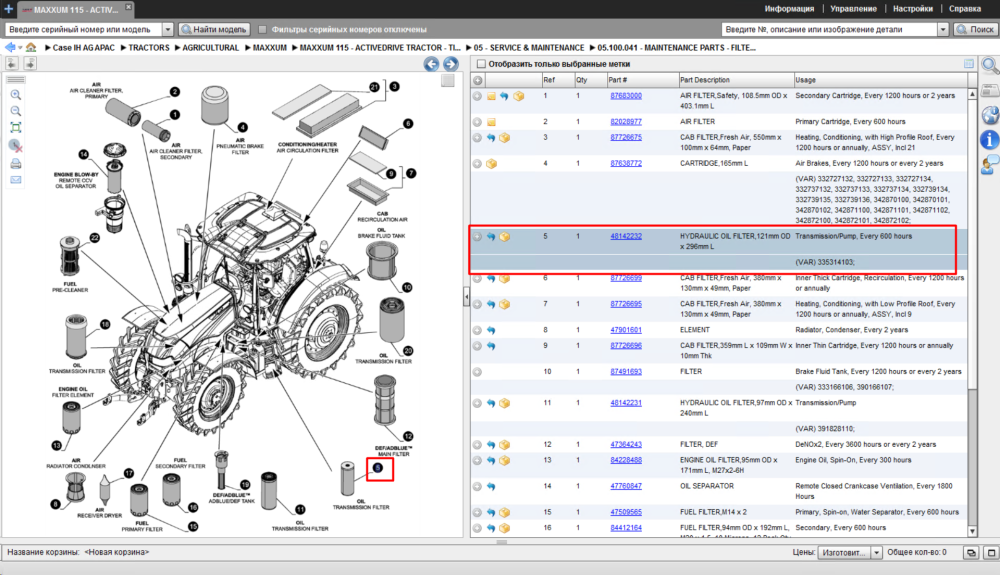This screenshot has width=1000, height=575.
Task: Zoom in on the parts diagram
Action: (x=16, y=95)
